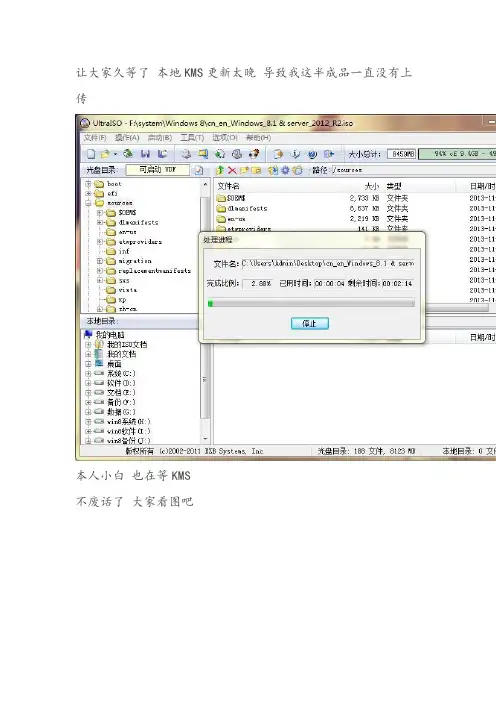Click the blue info 'i' toolbar icon
The image size is (496, 702).
tap(295, 154)
